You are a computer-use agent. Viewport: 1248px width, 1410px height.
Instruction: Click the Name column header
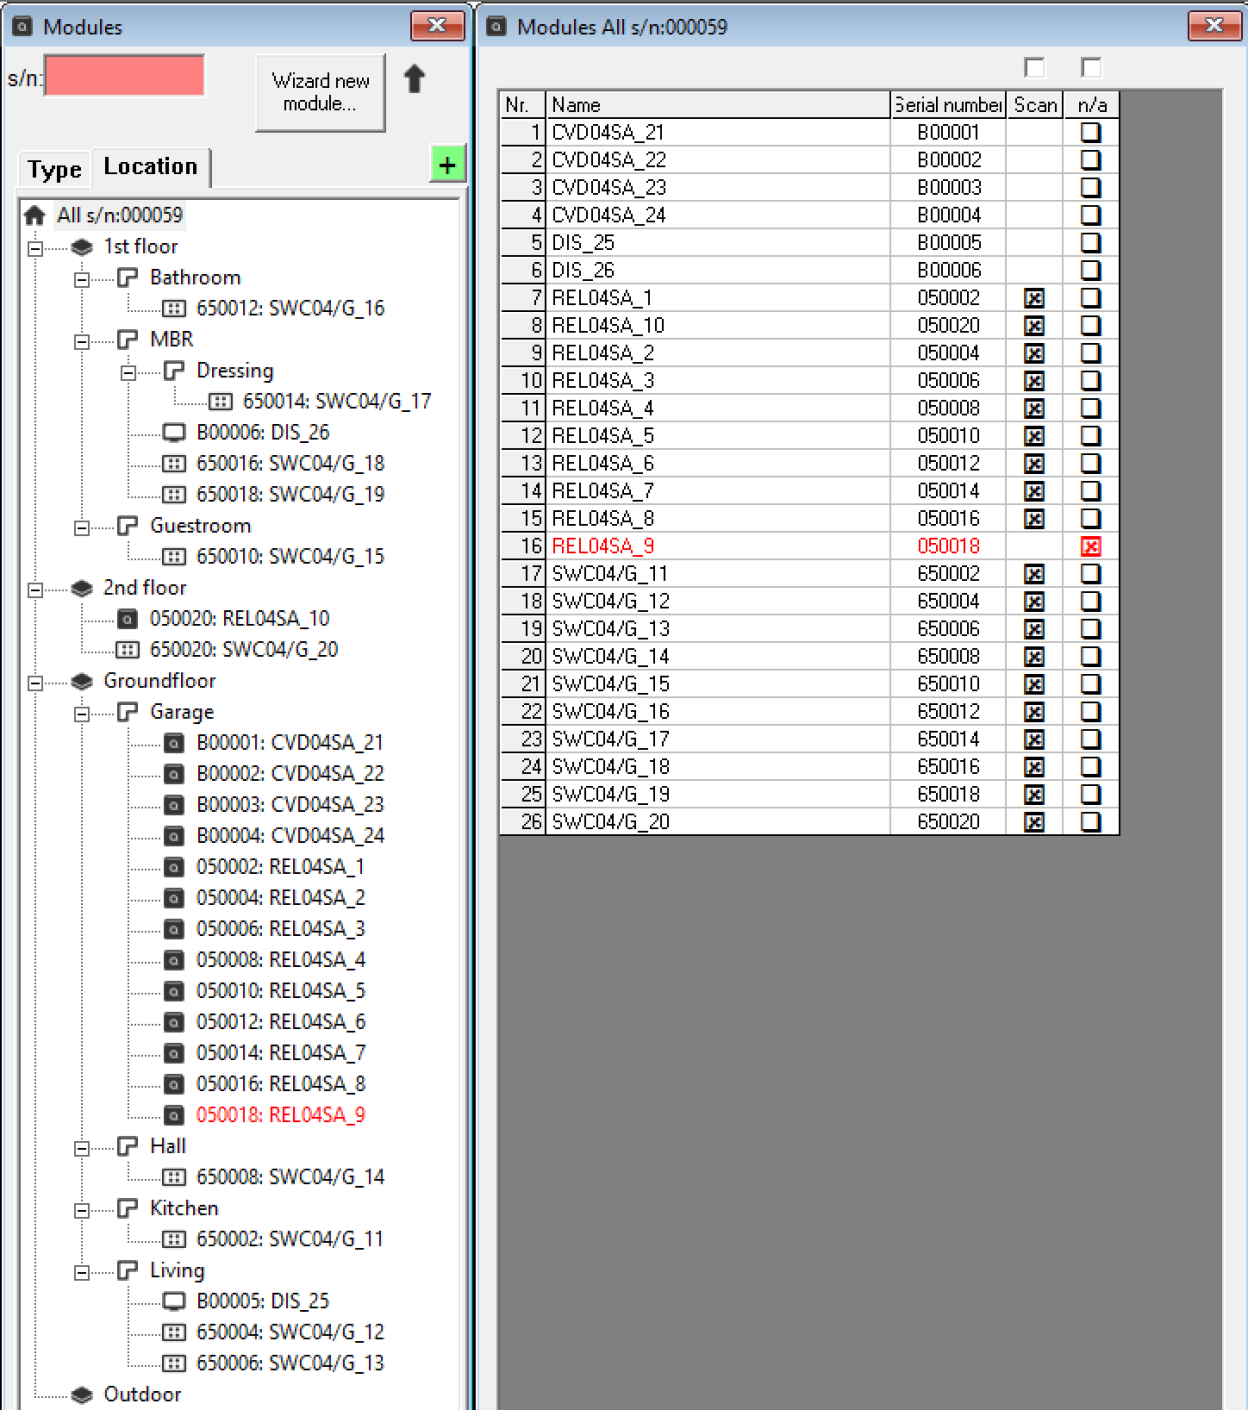[717, 105]
